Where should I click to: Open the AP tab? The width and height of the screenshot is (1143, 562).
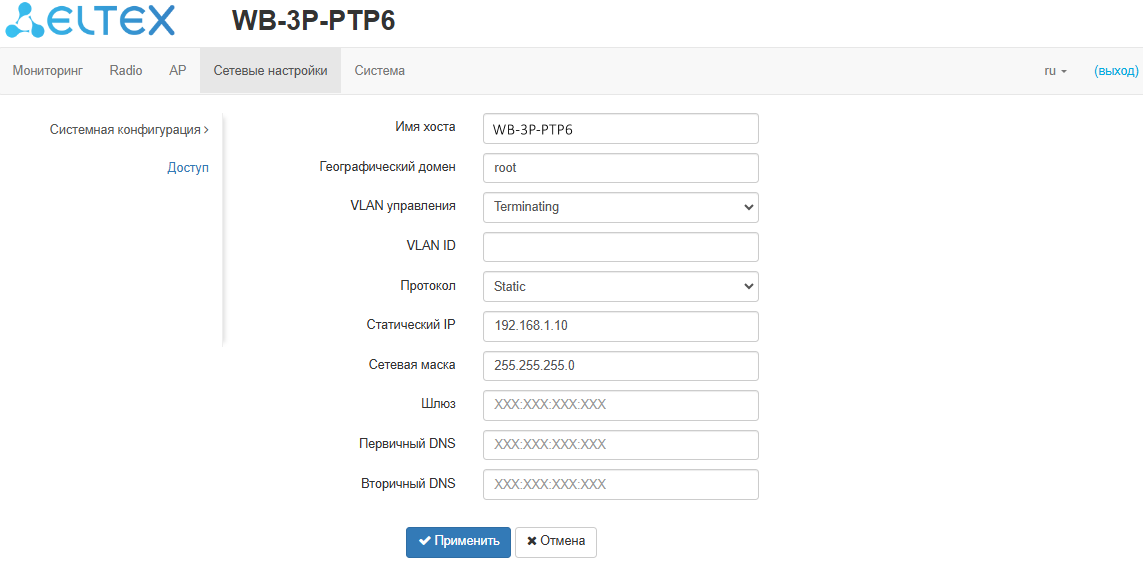pyautogui.click(x=178, y=71)
